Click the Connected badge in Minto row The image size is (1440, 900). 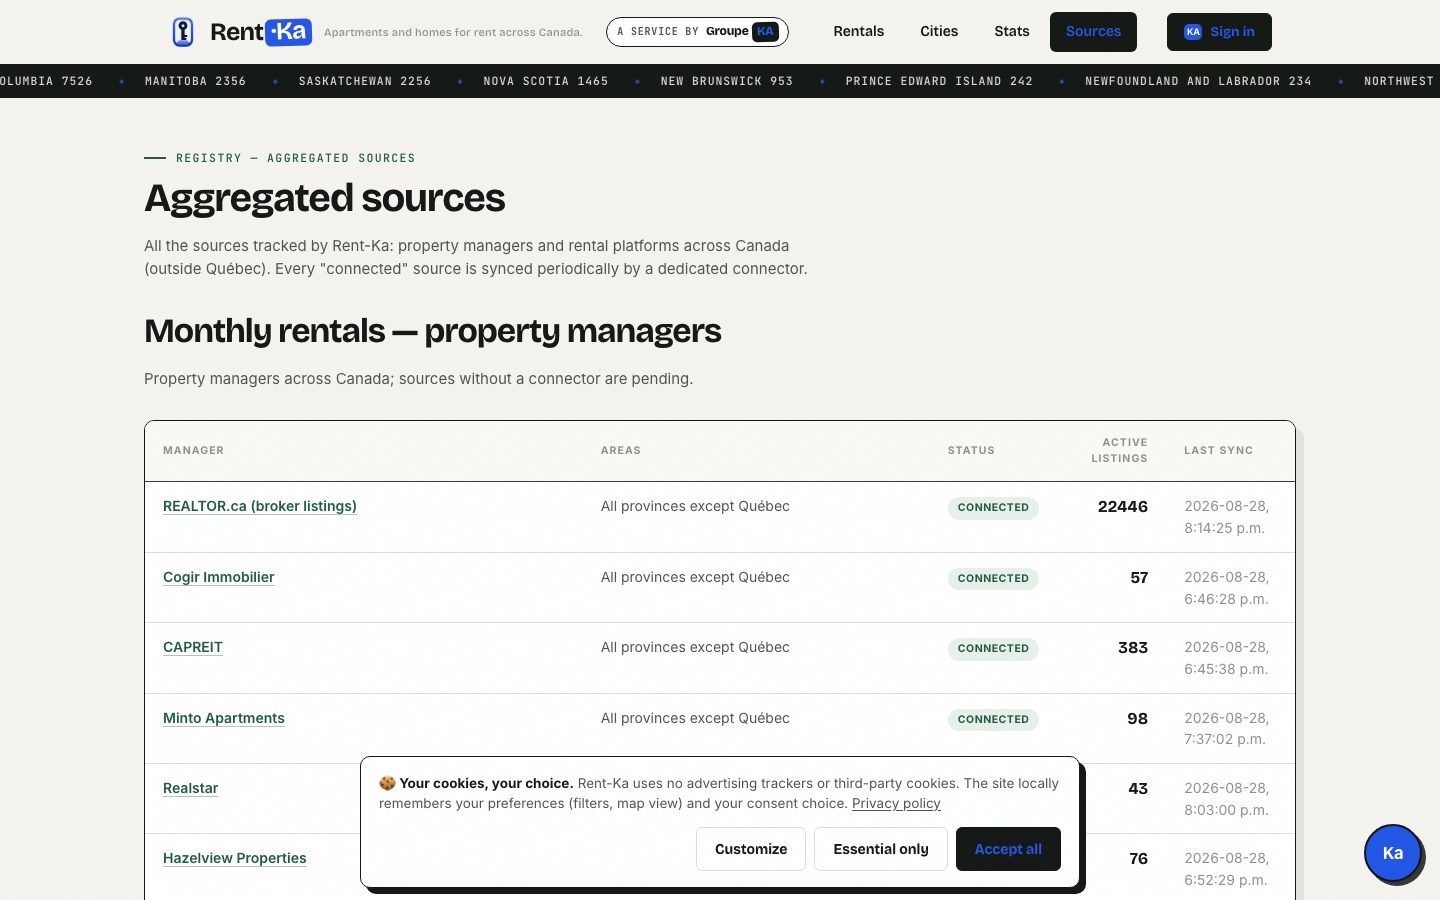pyautogui.click(x=993, y=719)
